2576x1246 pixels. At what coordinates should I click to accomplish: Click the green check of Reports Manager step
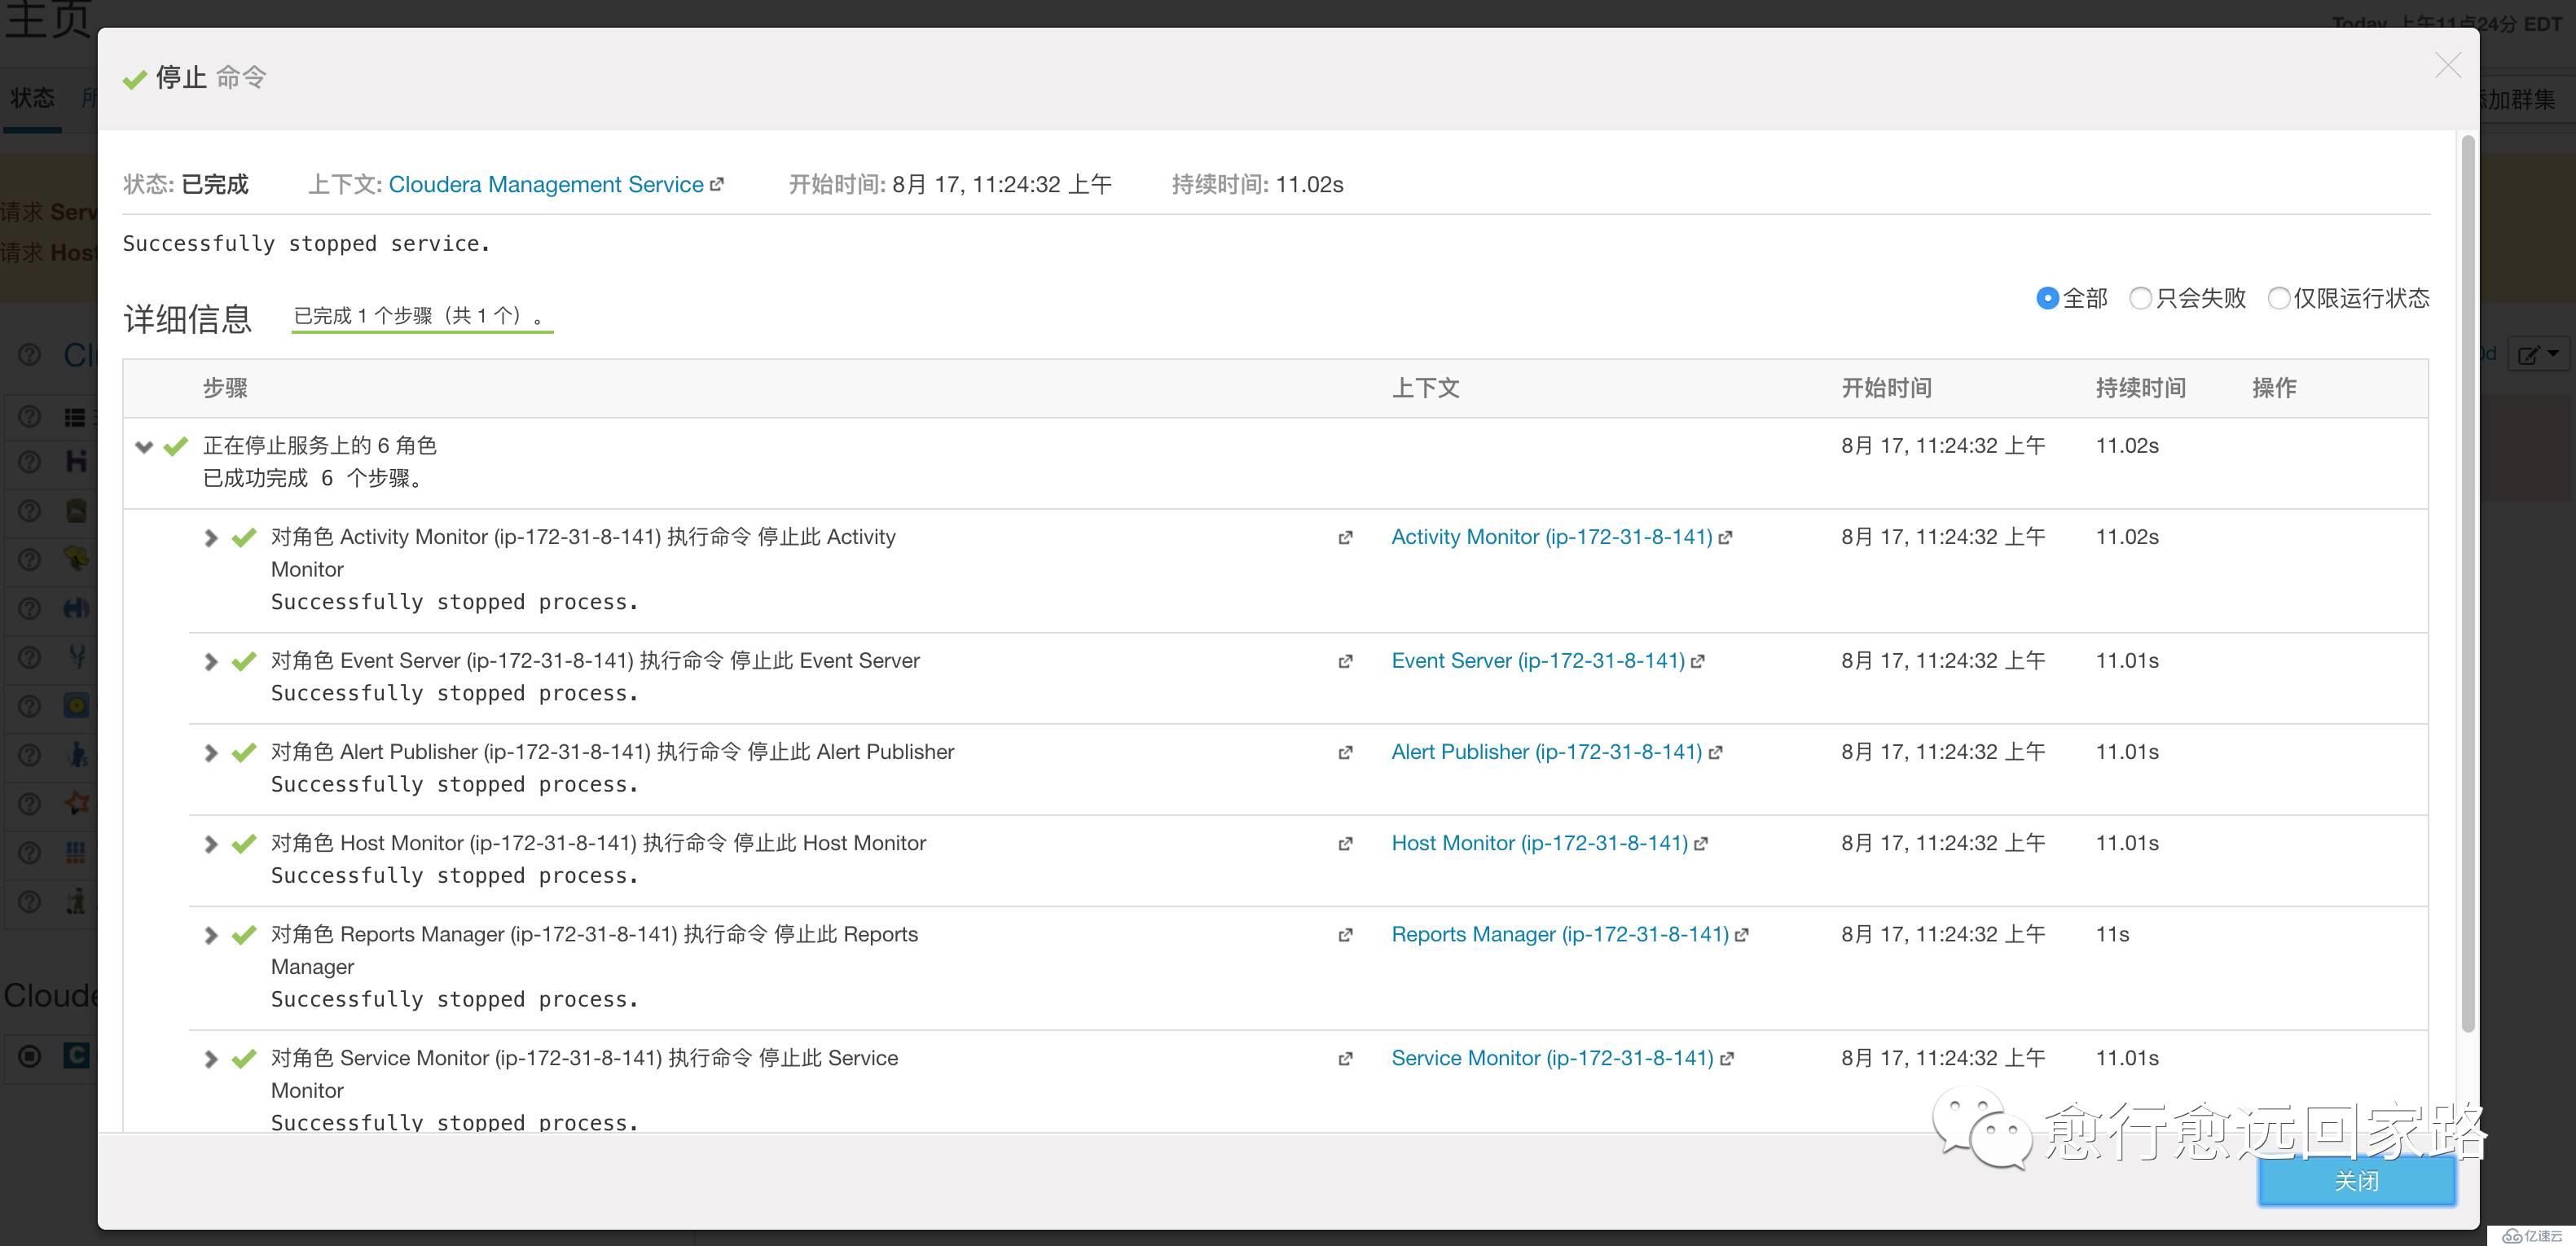pyautogui.click(x=243, y=935)
